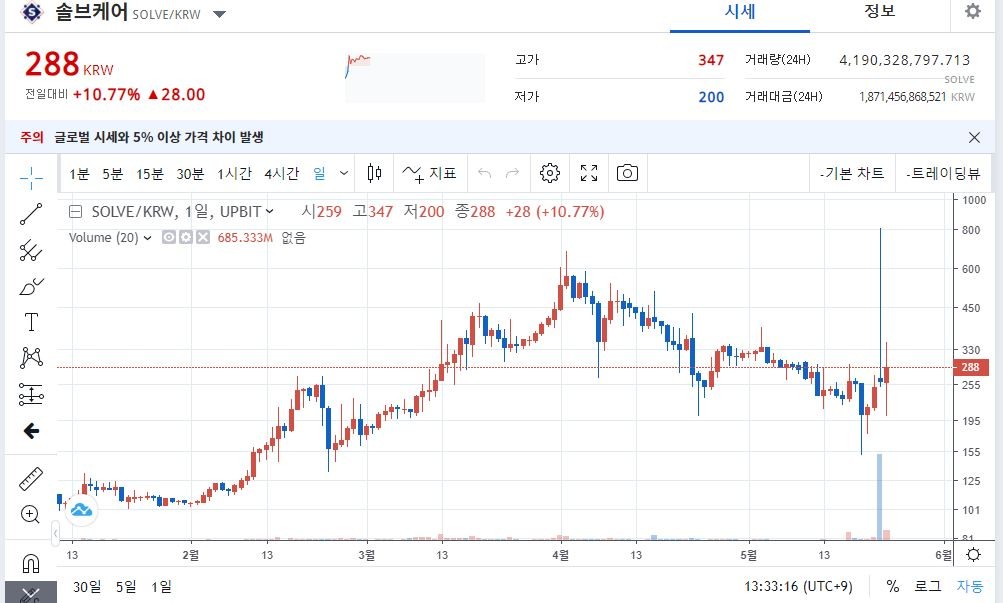1003x603 pixels.
Task: Toggle 로그 (log) scale mode
Action: click(928, 586)
